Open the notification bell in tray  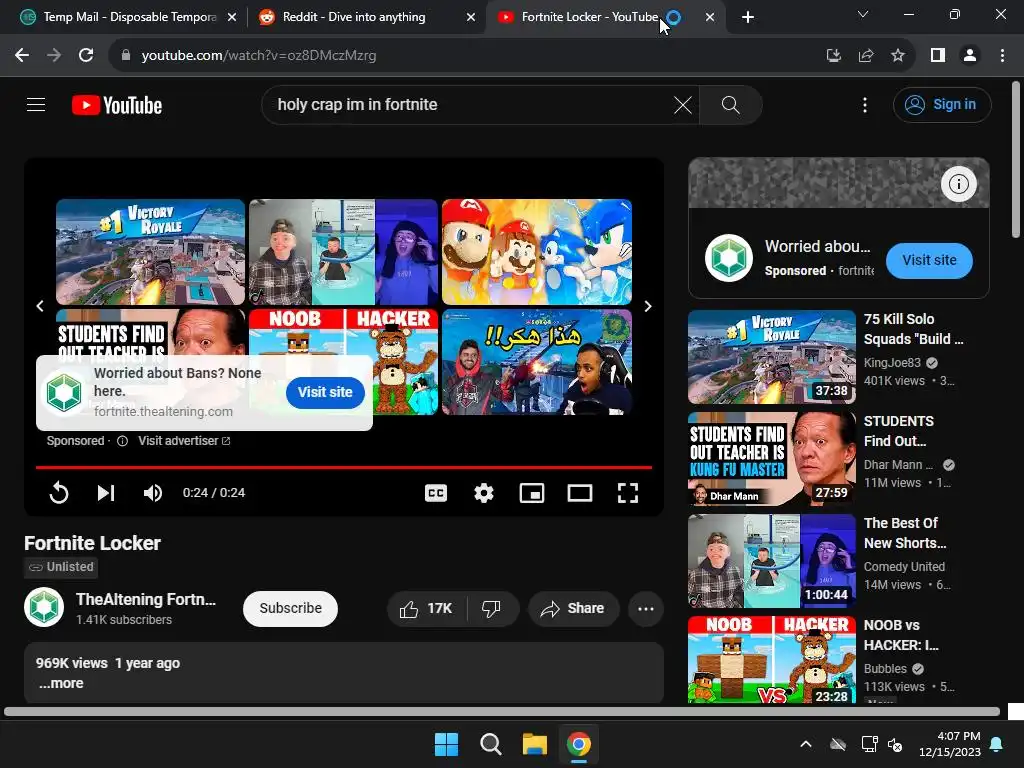pyautogui.click(x=997, y=744)
